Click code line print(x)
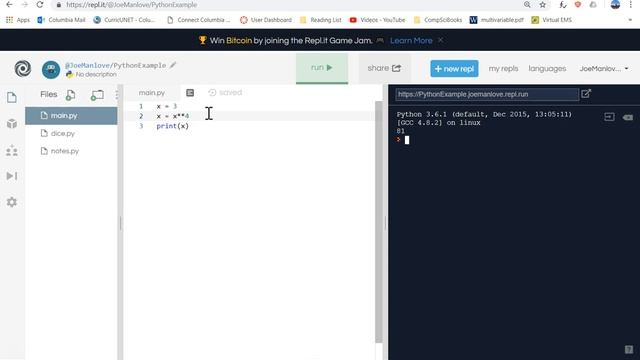The width and height of the screenshot is (640, 360). pos(173,126)
